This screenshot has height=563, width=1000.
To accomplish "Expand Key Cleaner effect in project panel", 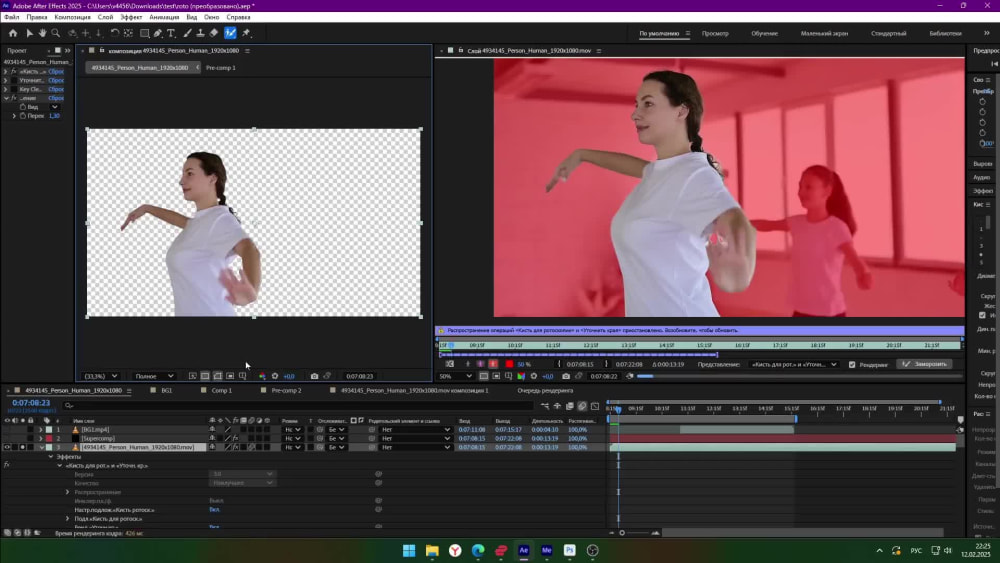I will tap(5, 89).
